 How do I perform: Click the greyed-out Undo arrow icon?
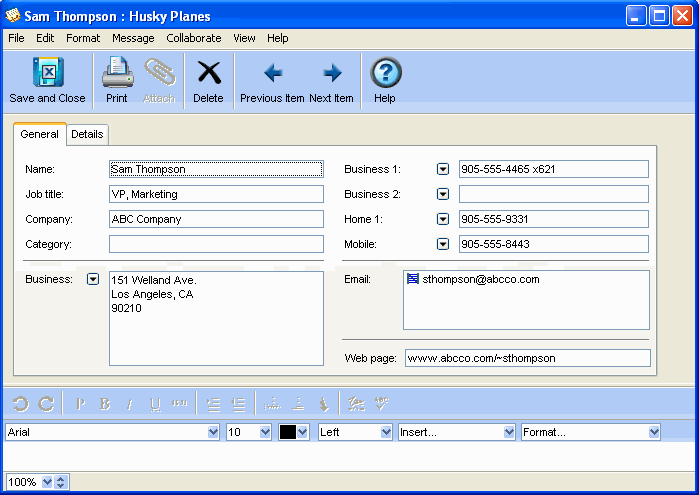tap(20, 404)
